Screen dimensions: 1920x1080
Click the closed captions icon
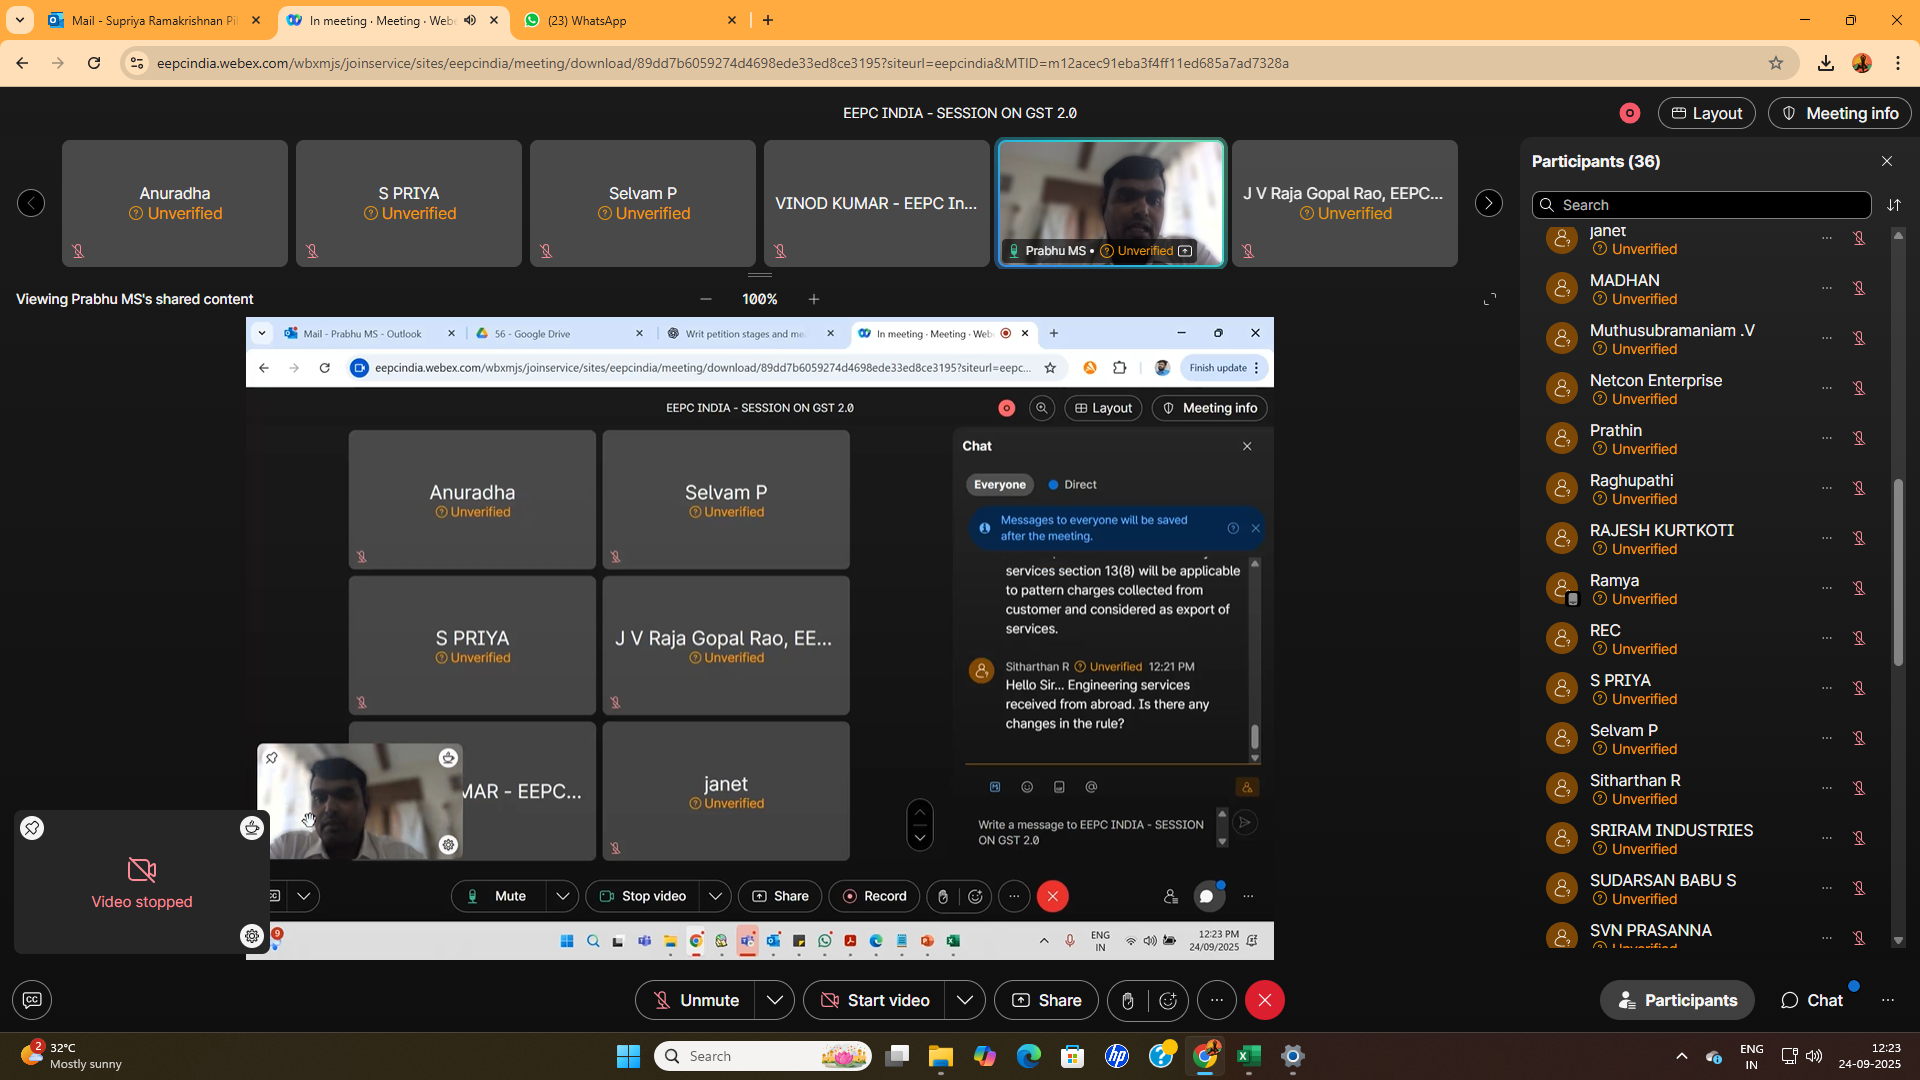(32, 1000)
